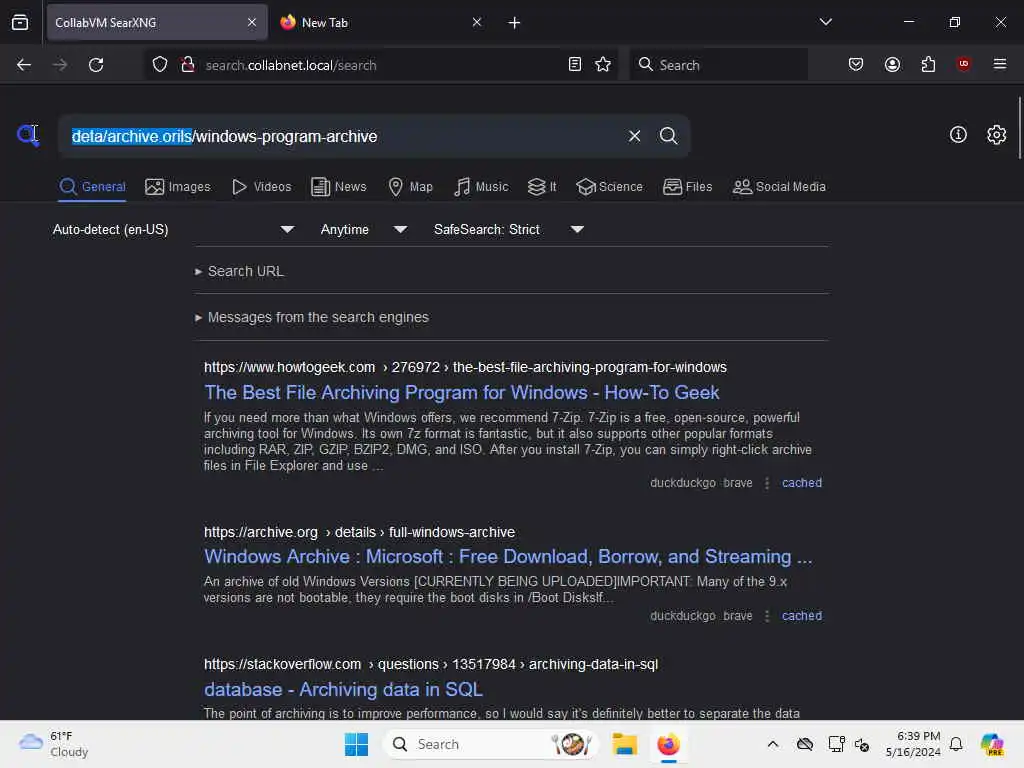This screenshot has height=768, width=1024.
Task: Bookmark this page with the star icon
Action: (x=603, y=64)
